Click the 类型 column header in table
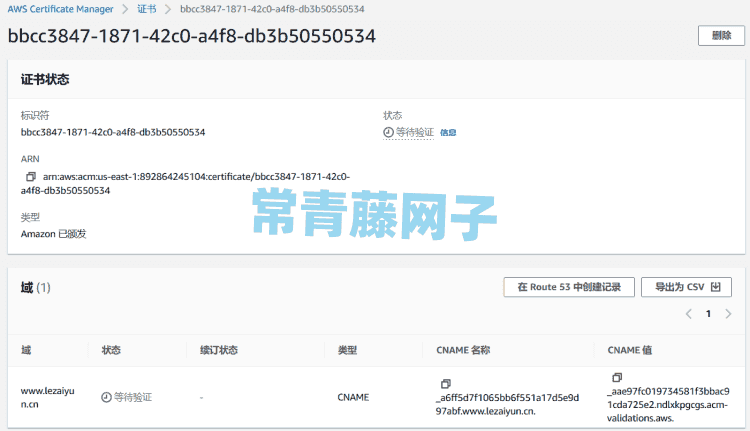Viewport: 750px width, 431px height. tap(347, 350)
